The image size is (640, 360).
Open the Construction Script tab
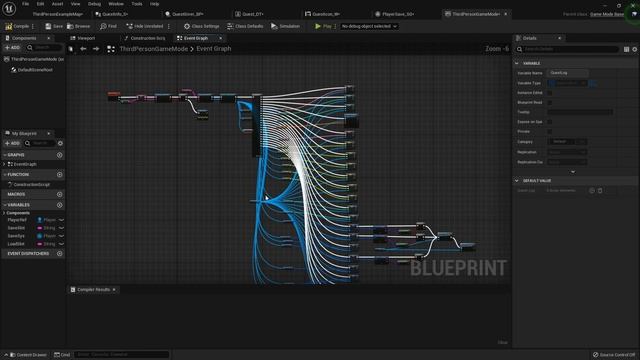[144, 38]
